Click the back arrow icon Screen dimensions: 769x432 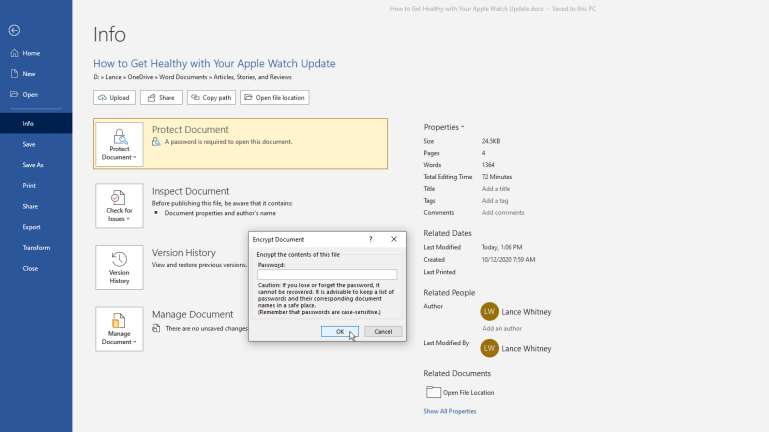tap(14, 30)
